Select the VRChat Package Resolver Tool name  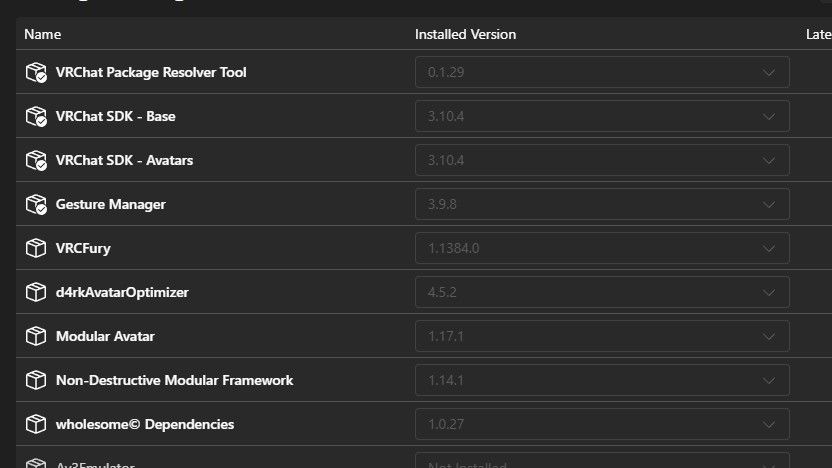point(151,72)
